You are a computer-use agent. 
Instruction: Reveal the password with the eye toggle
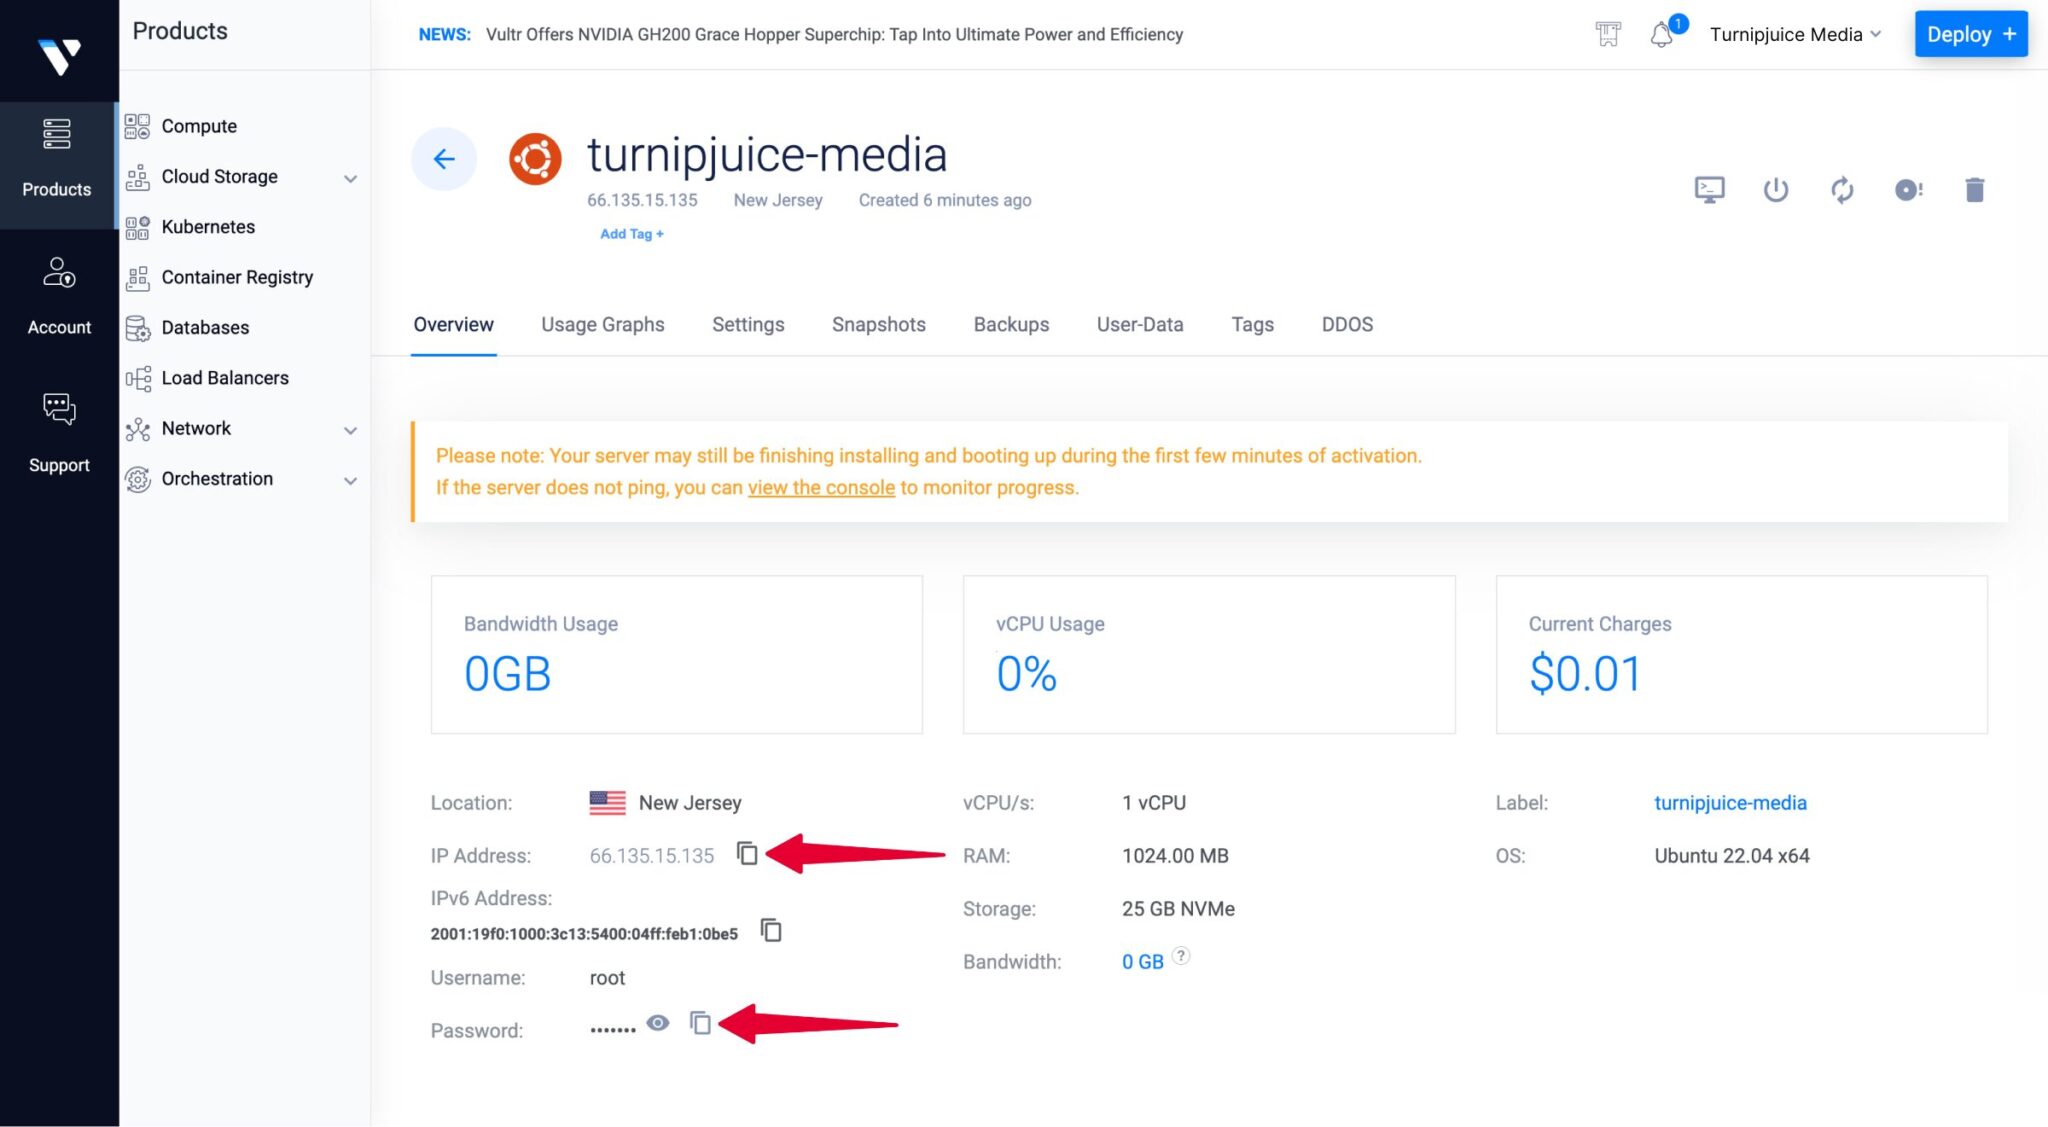point(657,1023)
